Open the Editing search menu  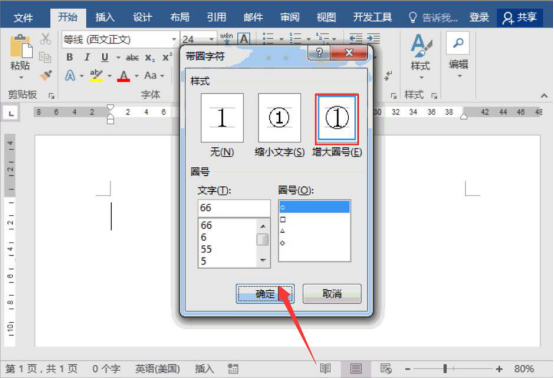[458, 55]
